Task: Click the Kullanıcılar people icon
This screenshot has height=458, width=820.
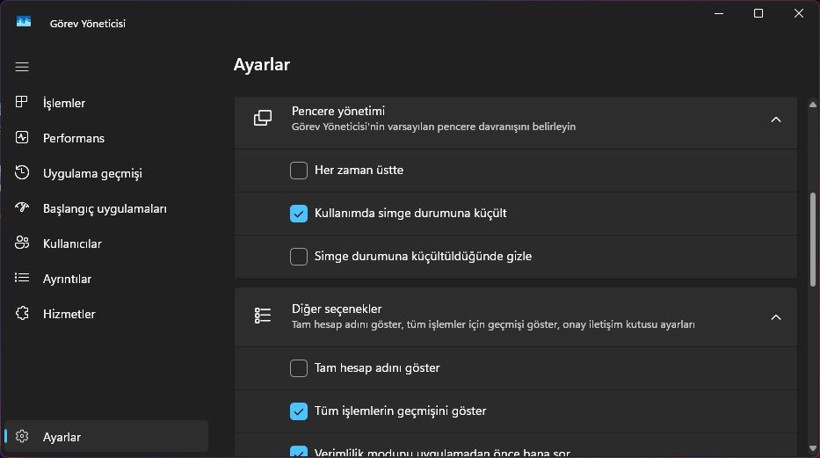Action: tap(22, 243)
